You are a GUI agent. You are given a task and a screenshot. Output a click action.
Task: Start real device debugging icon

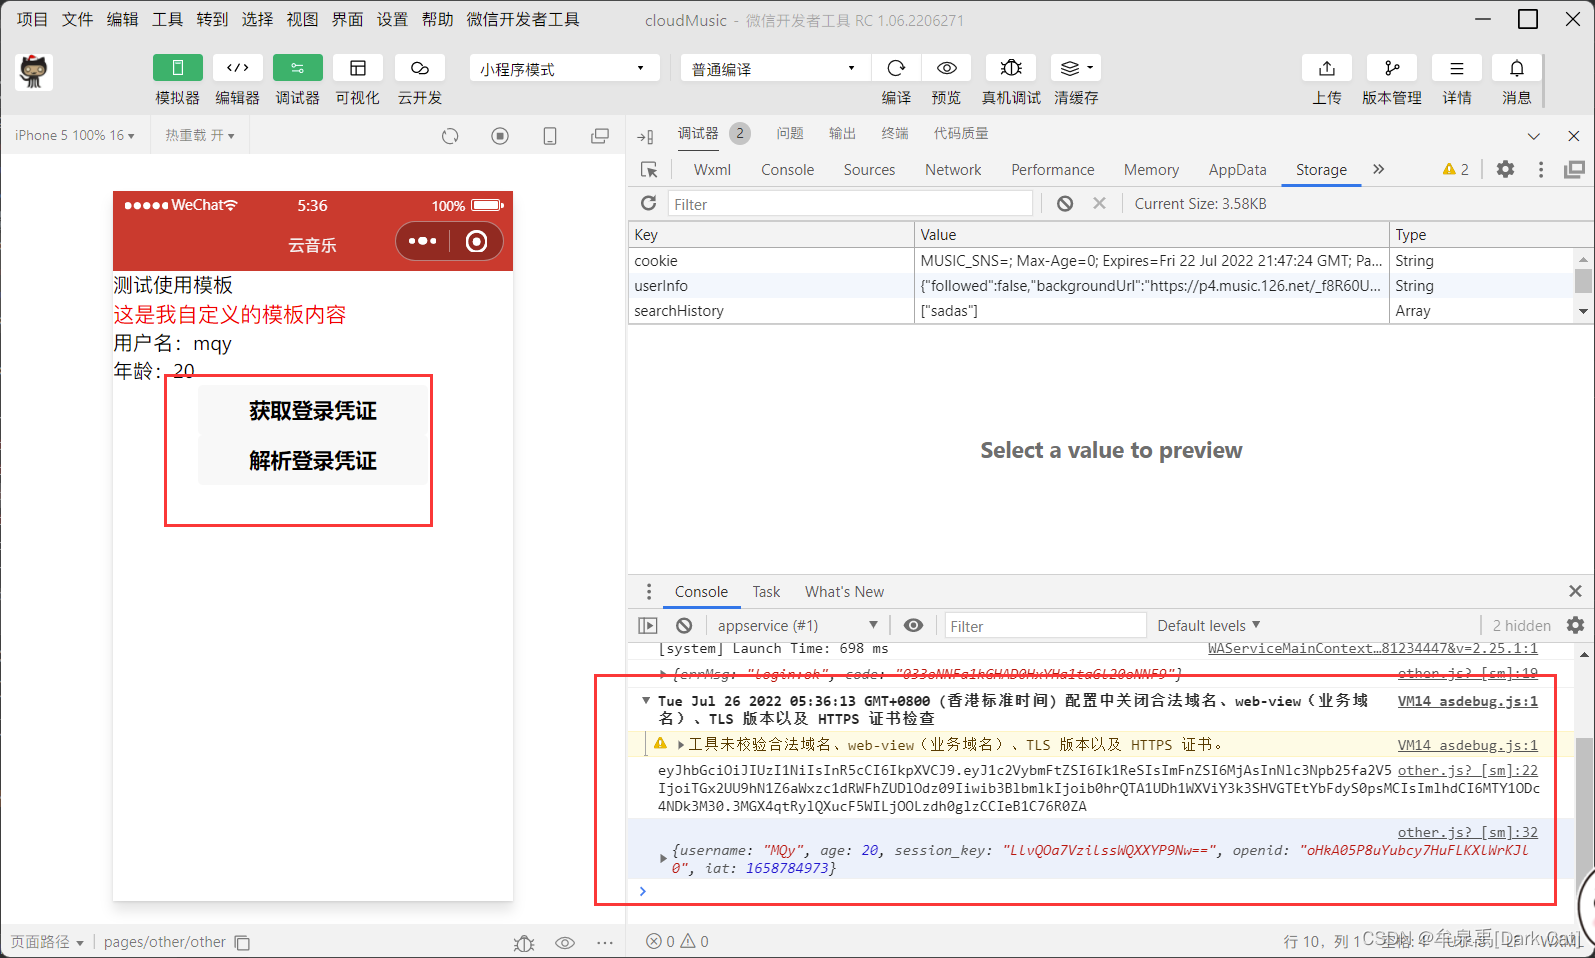(x=1011, y=68)
